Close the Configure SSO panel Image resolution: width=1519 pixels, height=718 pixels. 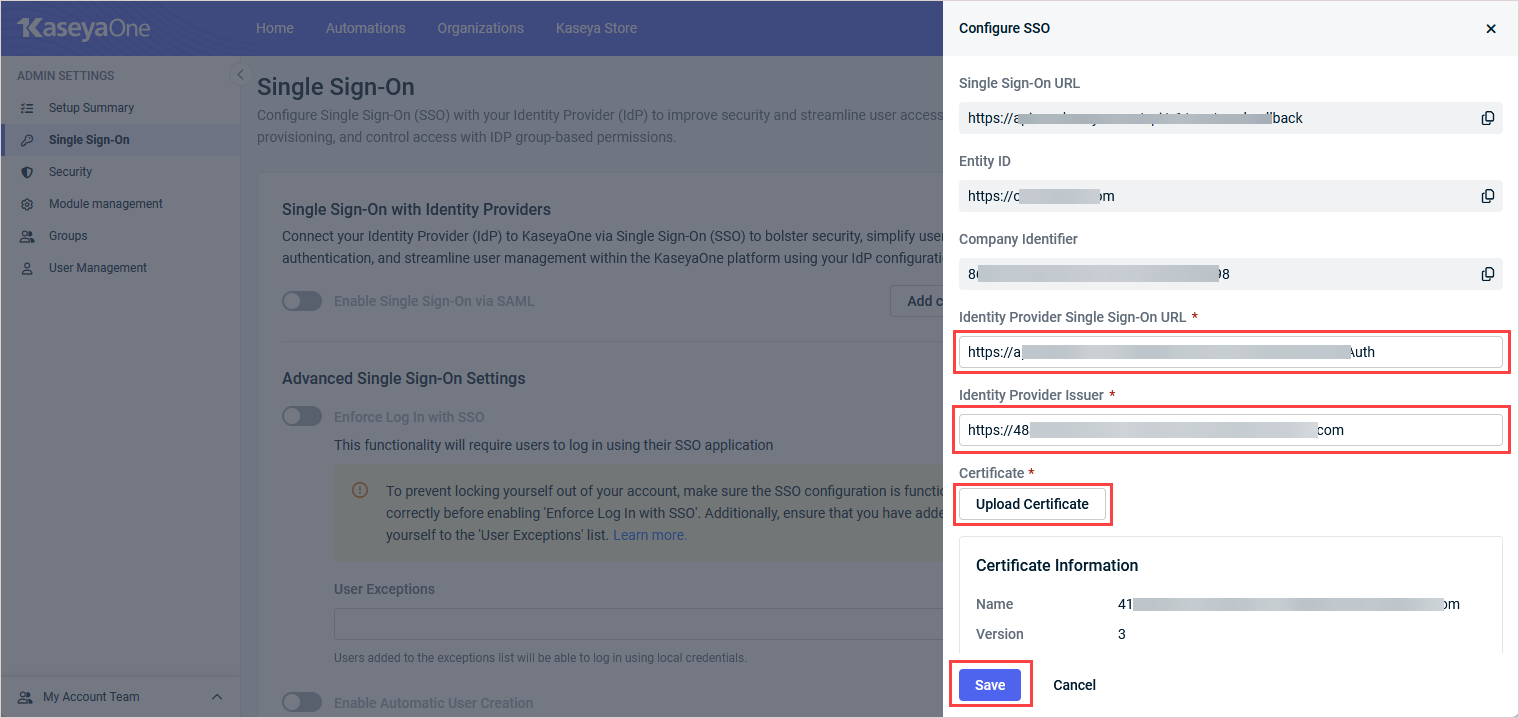[x=1490, y=29]
